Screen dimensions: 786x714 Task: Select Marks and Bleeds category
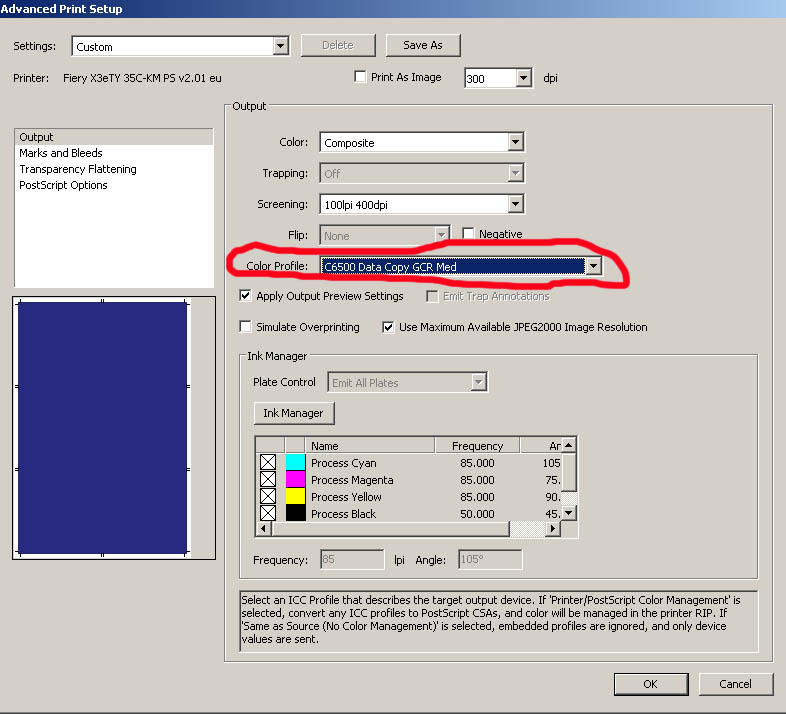click(x=61, y=153)
